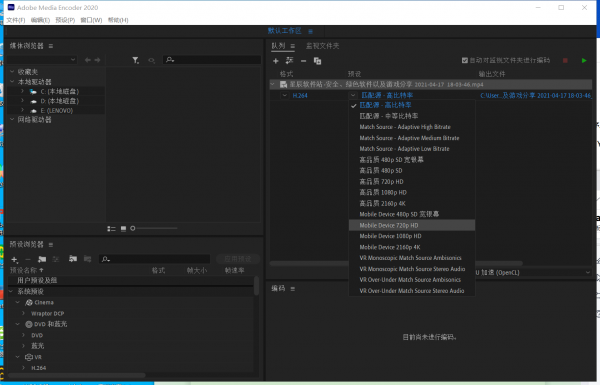Start the queue with the green play button
The image size is (600, 385).
pos(584,60)
